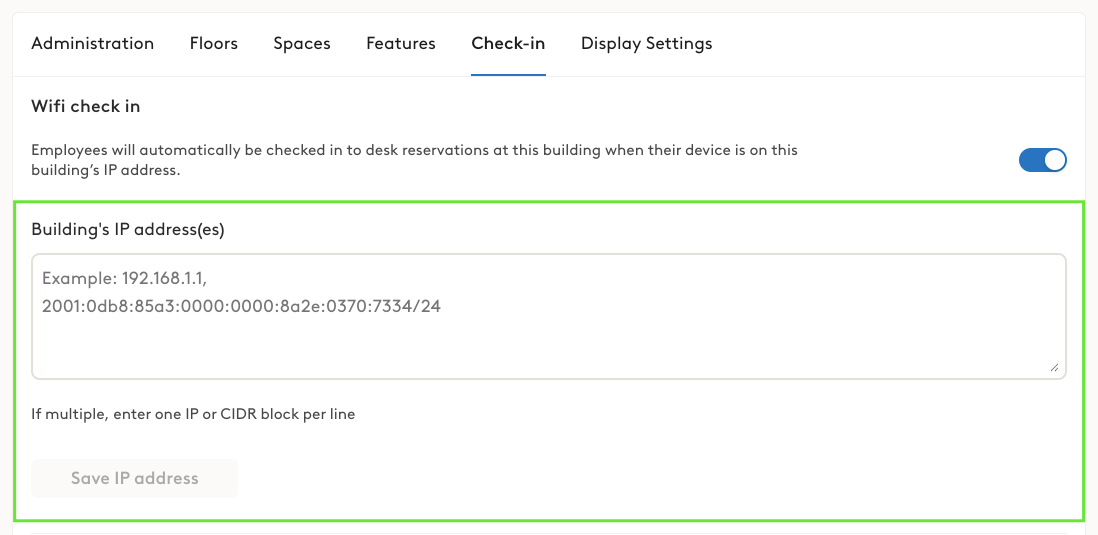Click the white knob of Wifi toggle
The width and height of the screenshot is (1098, 535).
pos(1055,160)
